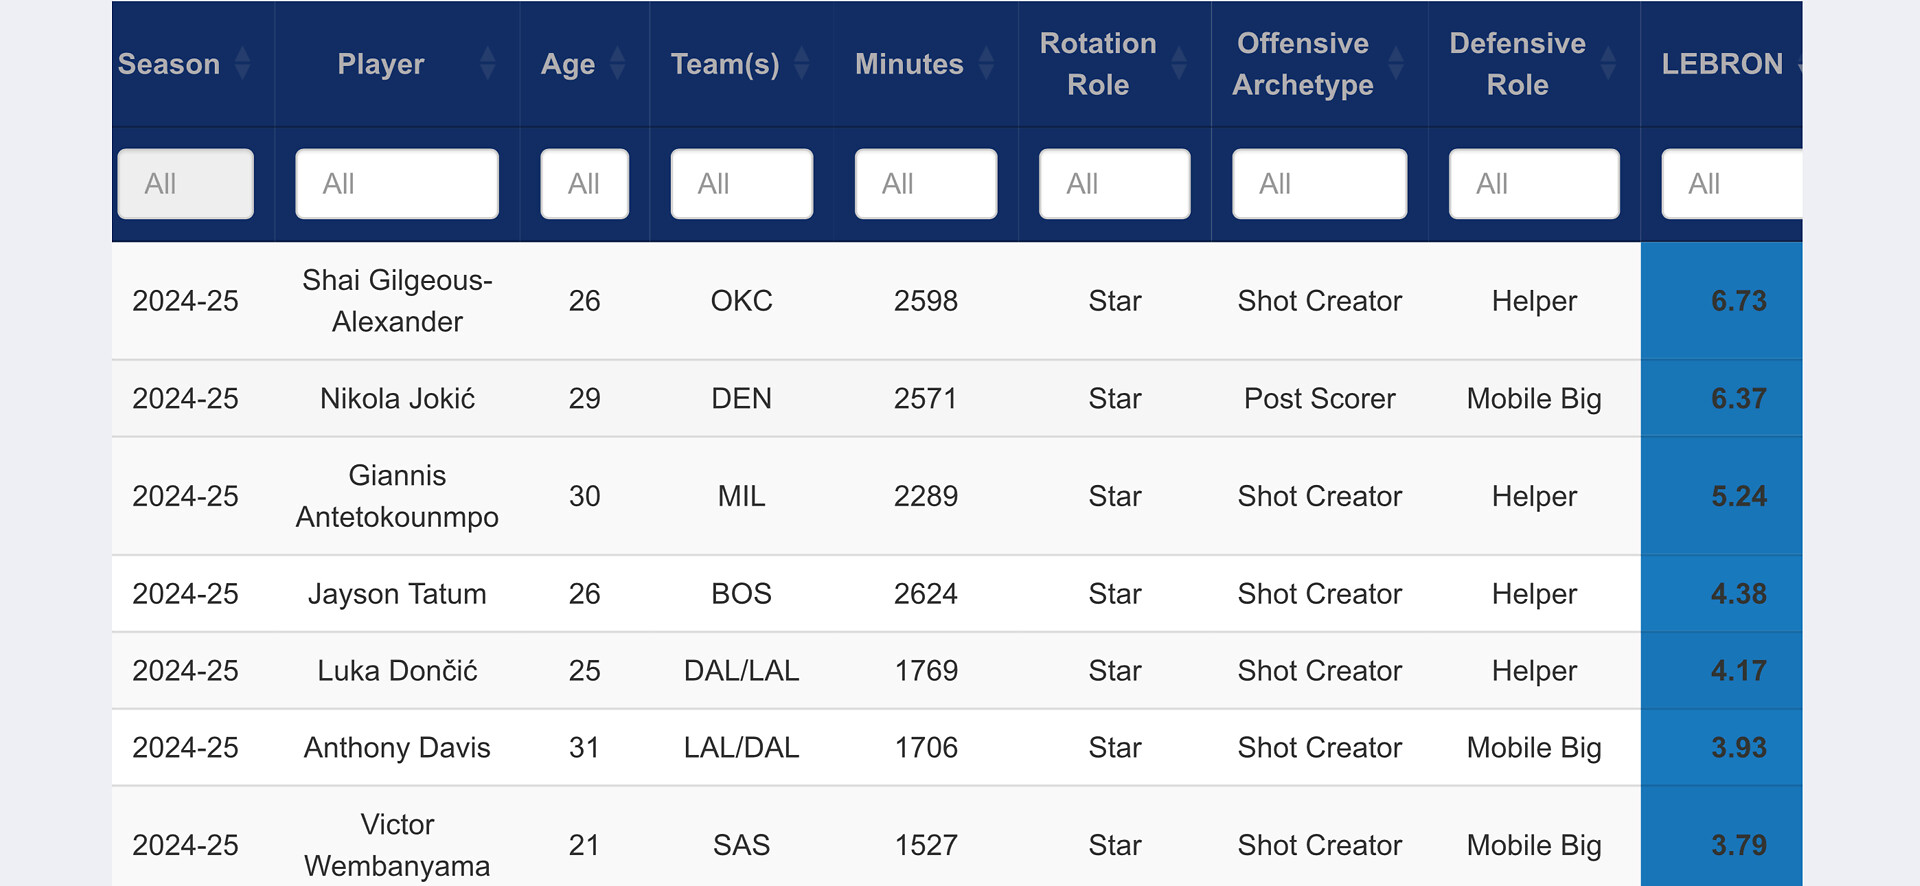Viewport: 1920px width, 886px height.
Task: Click the LEBRON column header
Action: [1722, 64]
